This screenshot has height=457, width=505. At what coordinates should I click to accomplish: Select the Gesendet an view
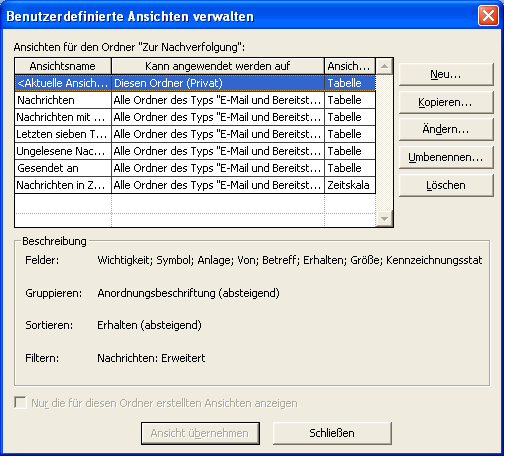(x=195, y=168)
